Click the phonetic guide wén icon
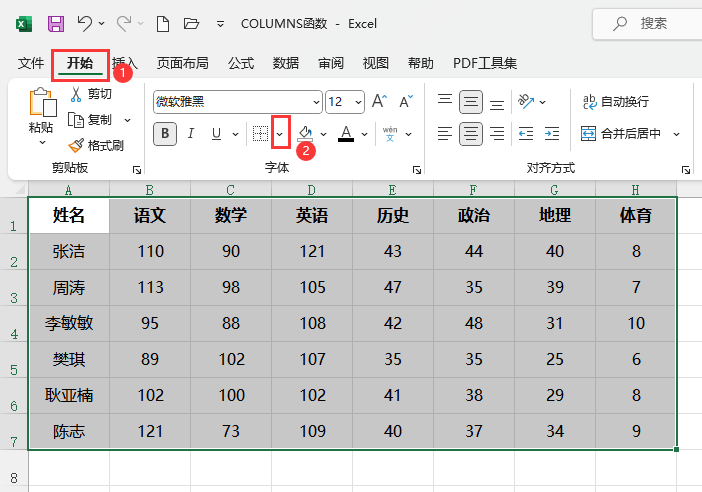 [390, 133]
